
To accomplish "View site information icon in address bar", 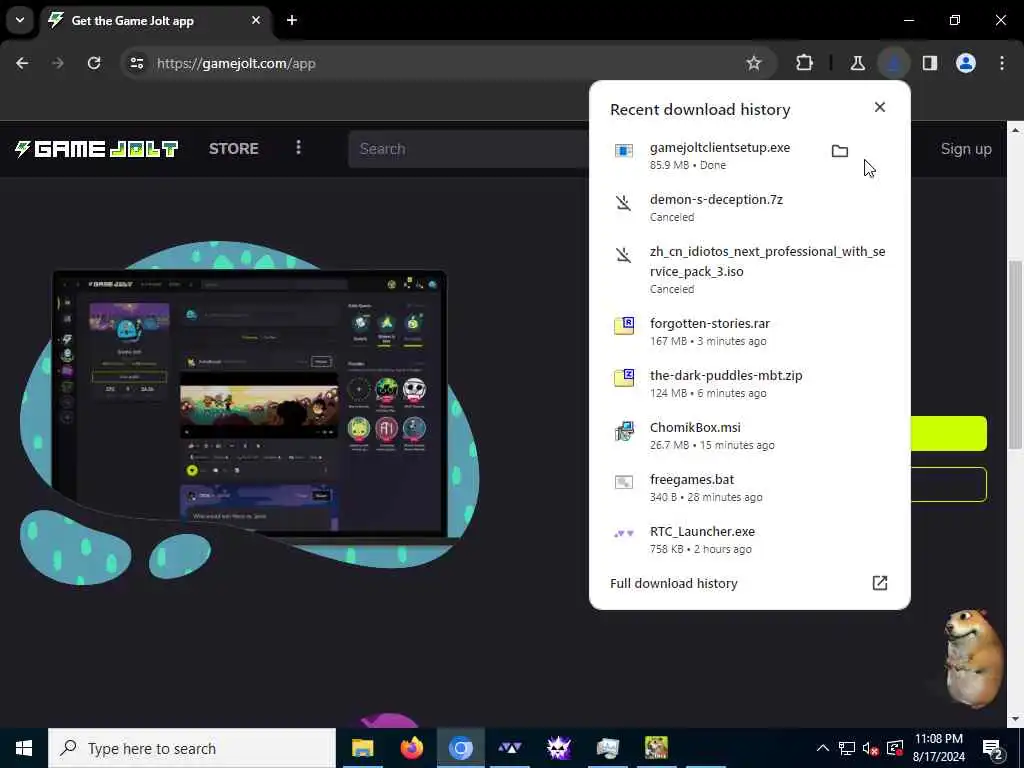I will (136, 63).
